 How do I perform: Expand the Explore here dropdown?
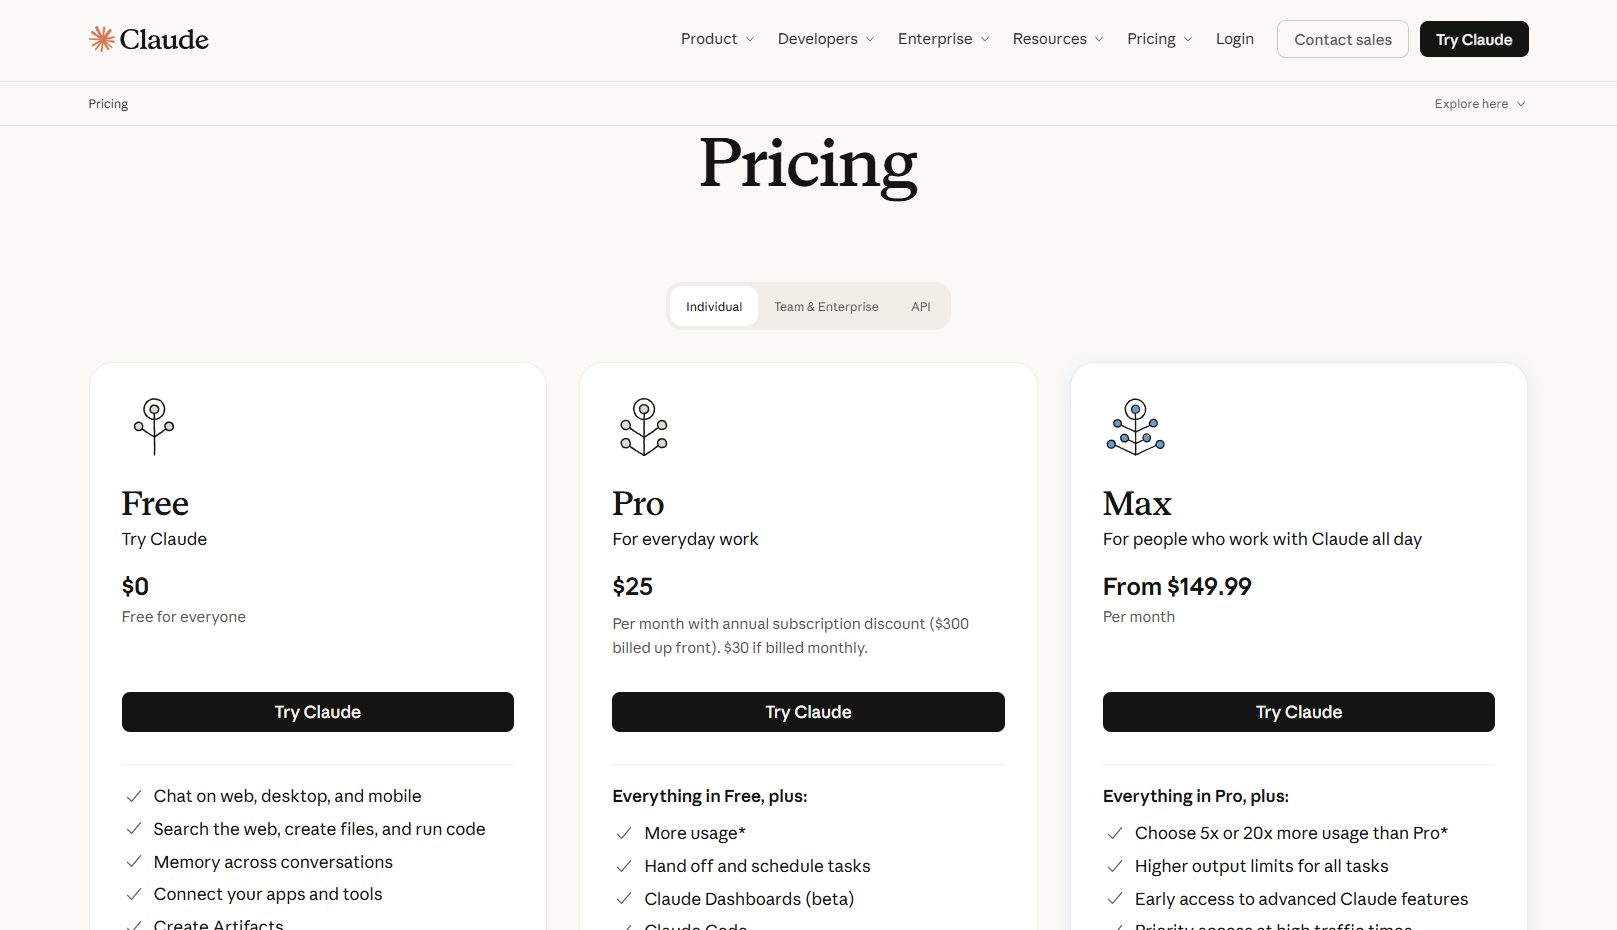point(1480,104)
